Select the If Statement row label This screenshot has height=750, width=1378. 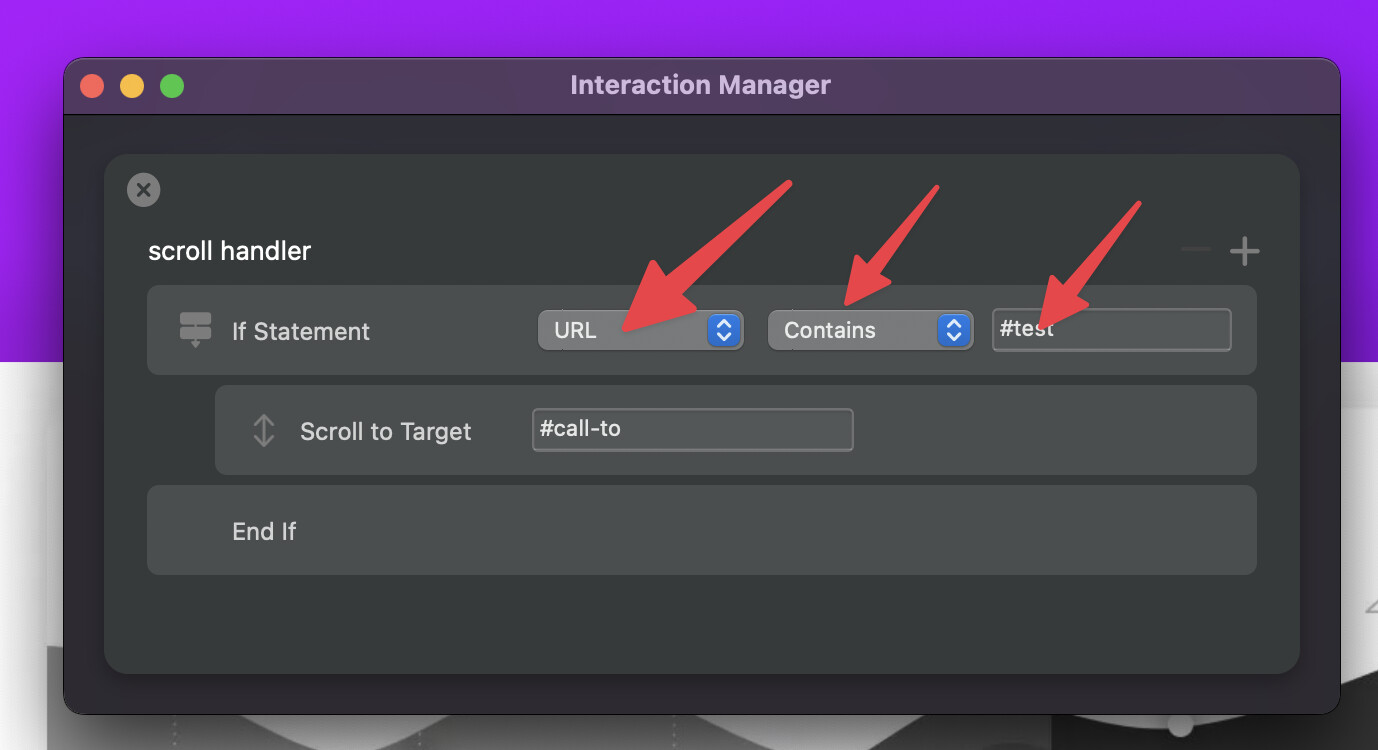point(301,331)
